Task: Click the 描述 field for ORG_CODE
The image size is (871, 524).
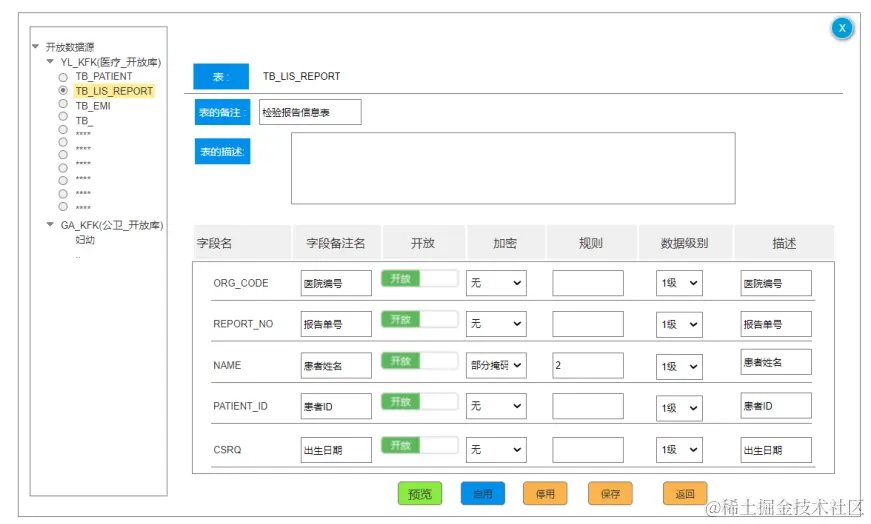Action: pos(776,283)
